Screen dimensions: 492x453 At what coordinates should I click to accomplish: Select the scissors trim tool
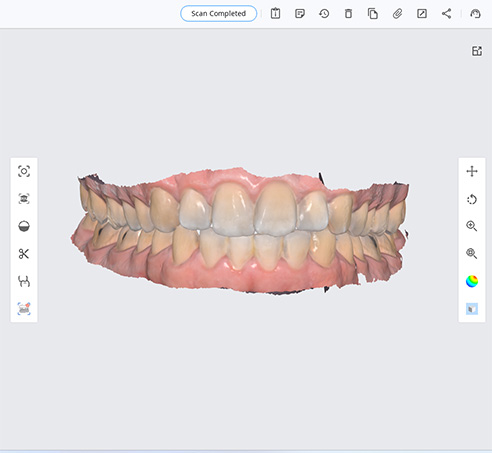pos(24,254)
